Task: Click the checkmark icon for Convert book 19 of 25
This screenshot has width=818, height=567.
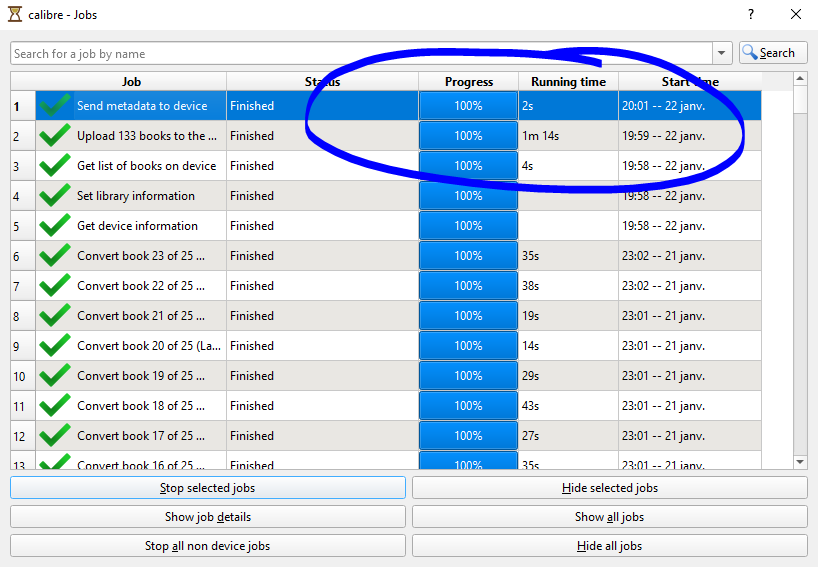Action: coord(55,376)
